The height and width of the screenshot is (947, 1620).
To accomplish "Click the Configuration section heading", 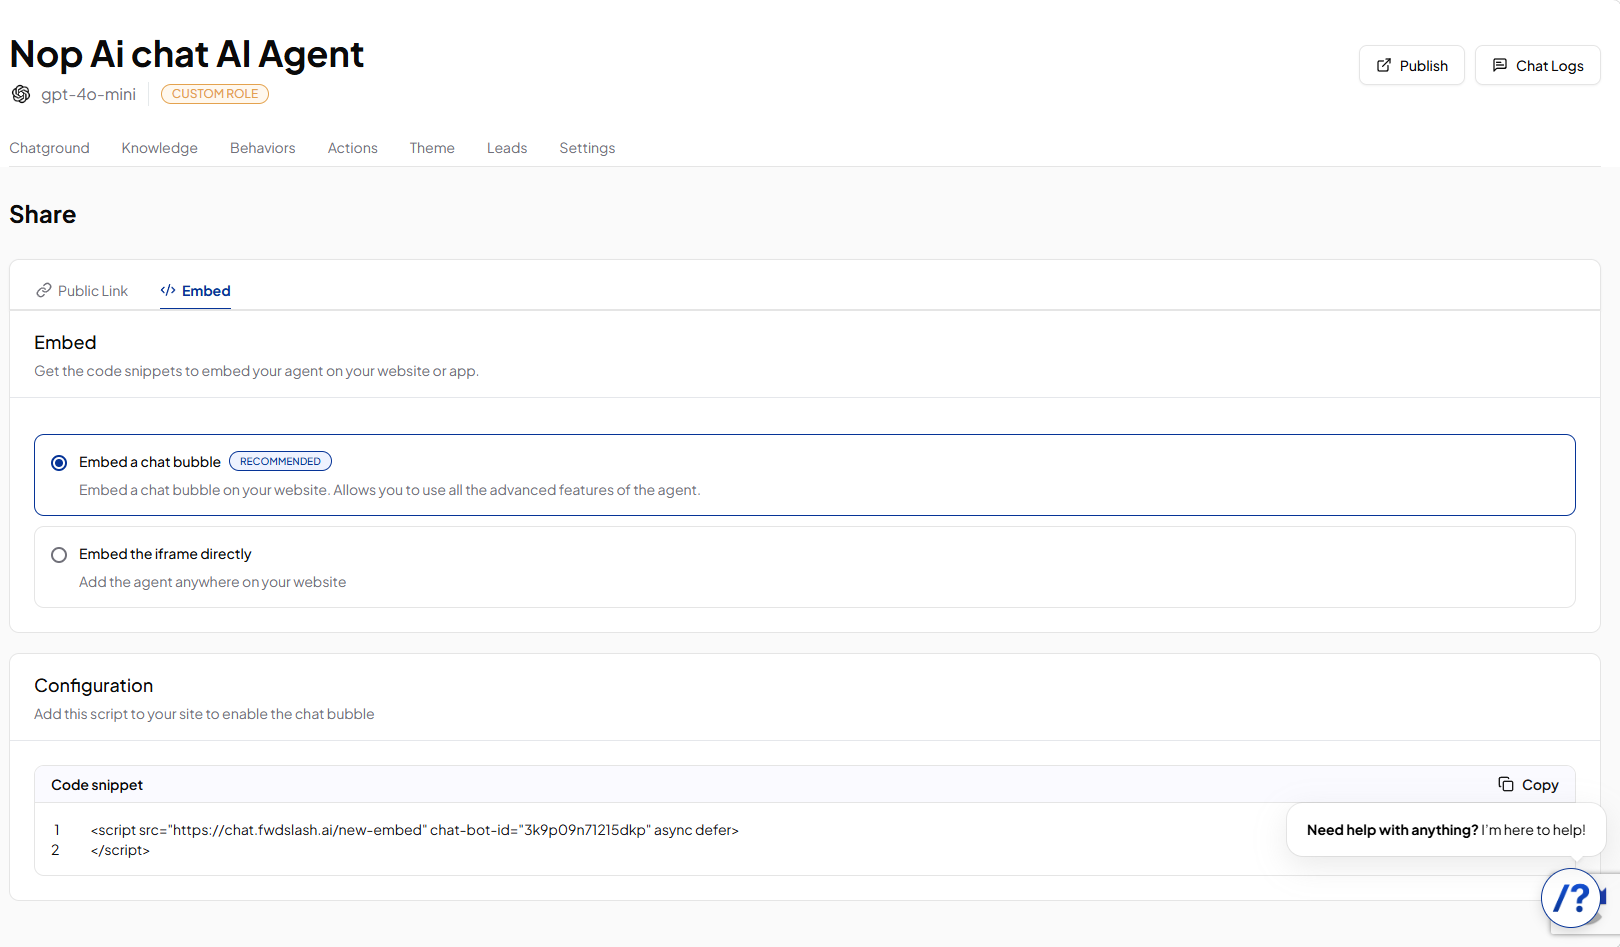I will coord(94,685).
